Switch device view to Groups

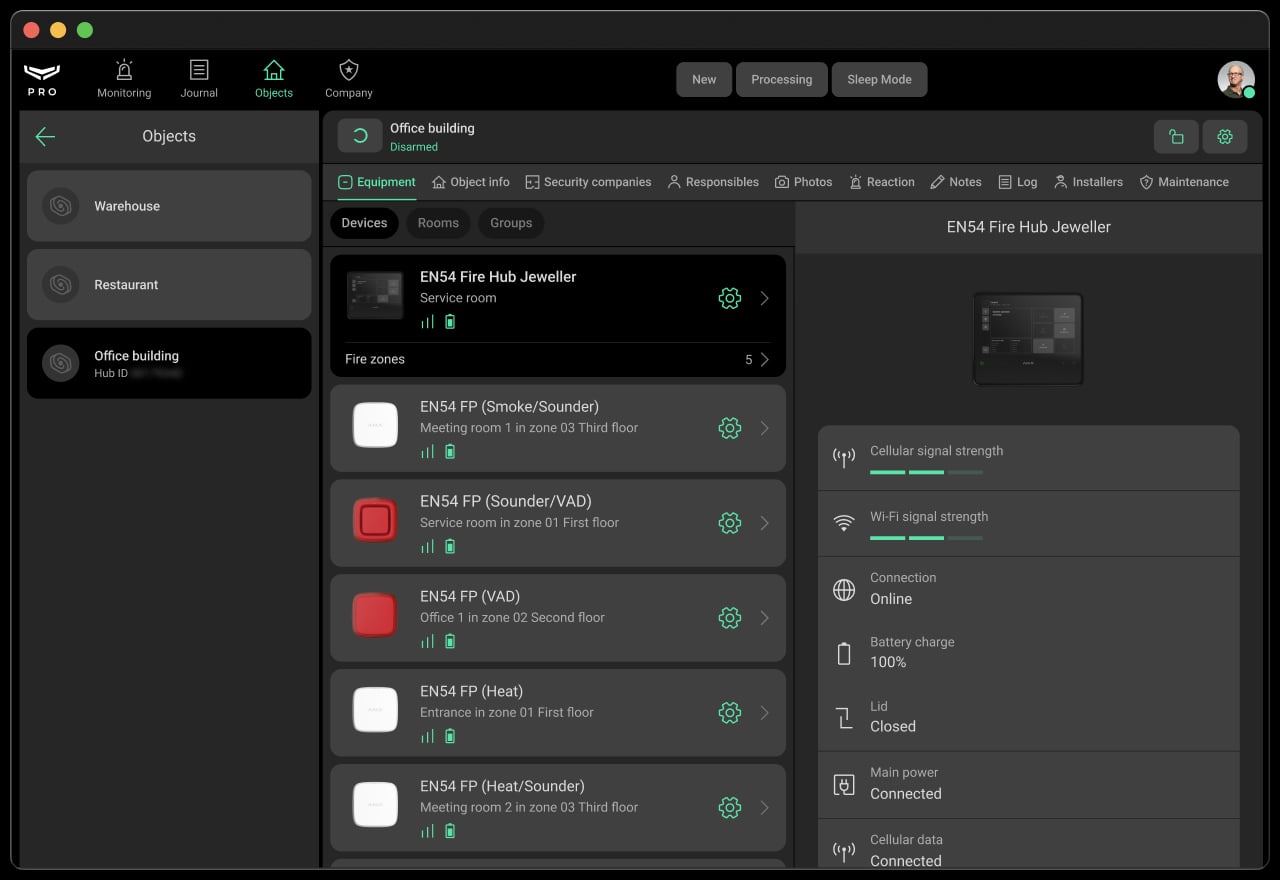[511, 223]
